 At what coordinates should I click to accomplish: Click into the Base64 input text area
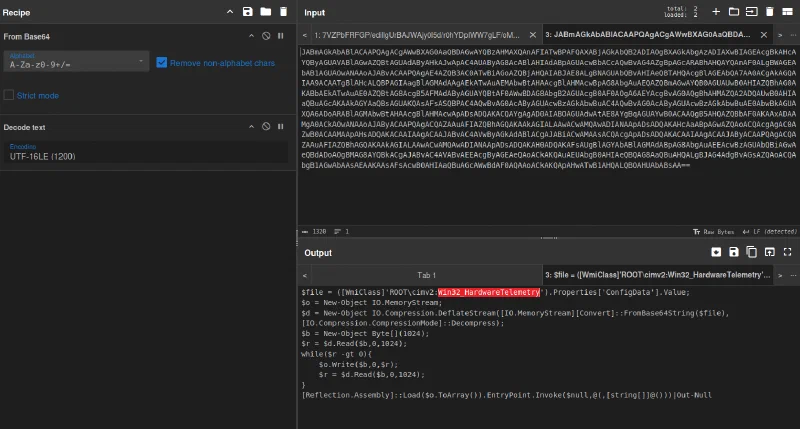(548, 135)
